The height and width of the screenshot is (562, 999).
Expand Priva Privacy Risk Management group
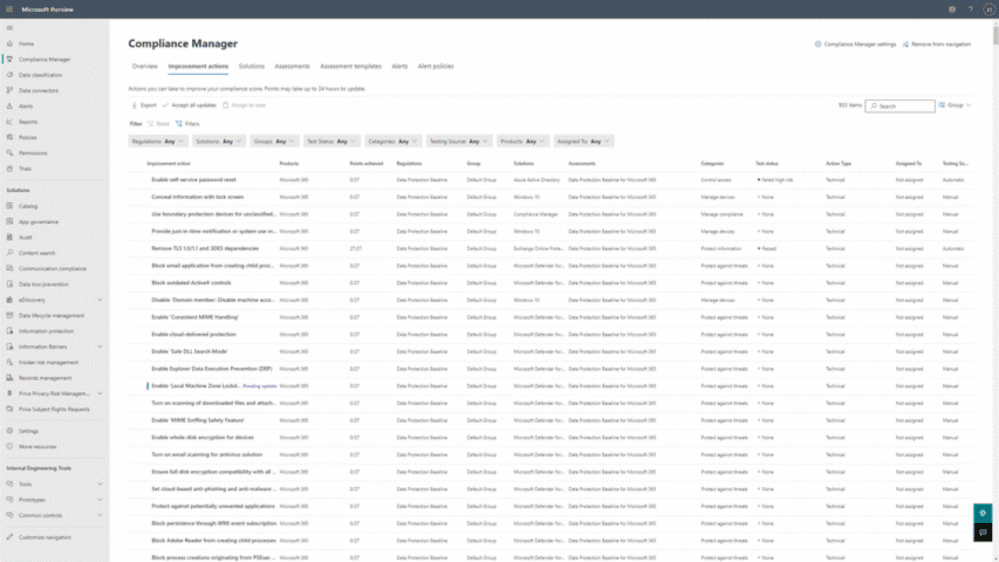click(100, 394)
